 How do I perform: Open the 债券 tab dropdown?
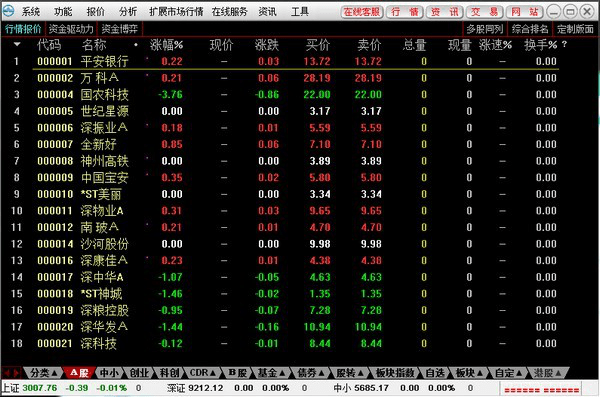[310, 372]
